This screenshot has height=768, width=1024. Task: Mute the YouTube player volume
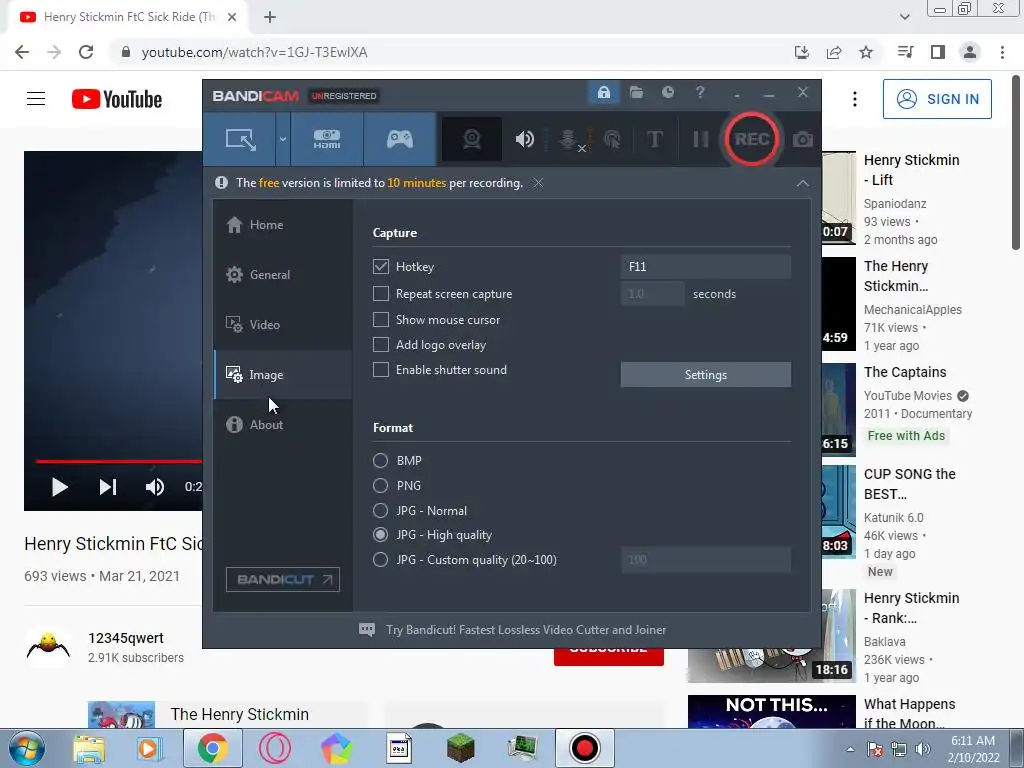[x=155, y=487]
